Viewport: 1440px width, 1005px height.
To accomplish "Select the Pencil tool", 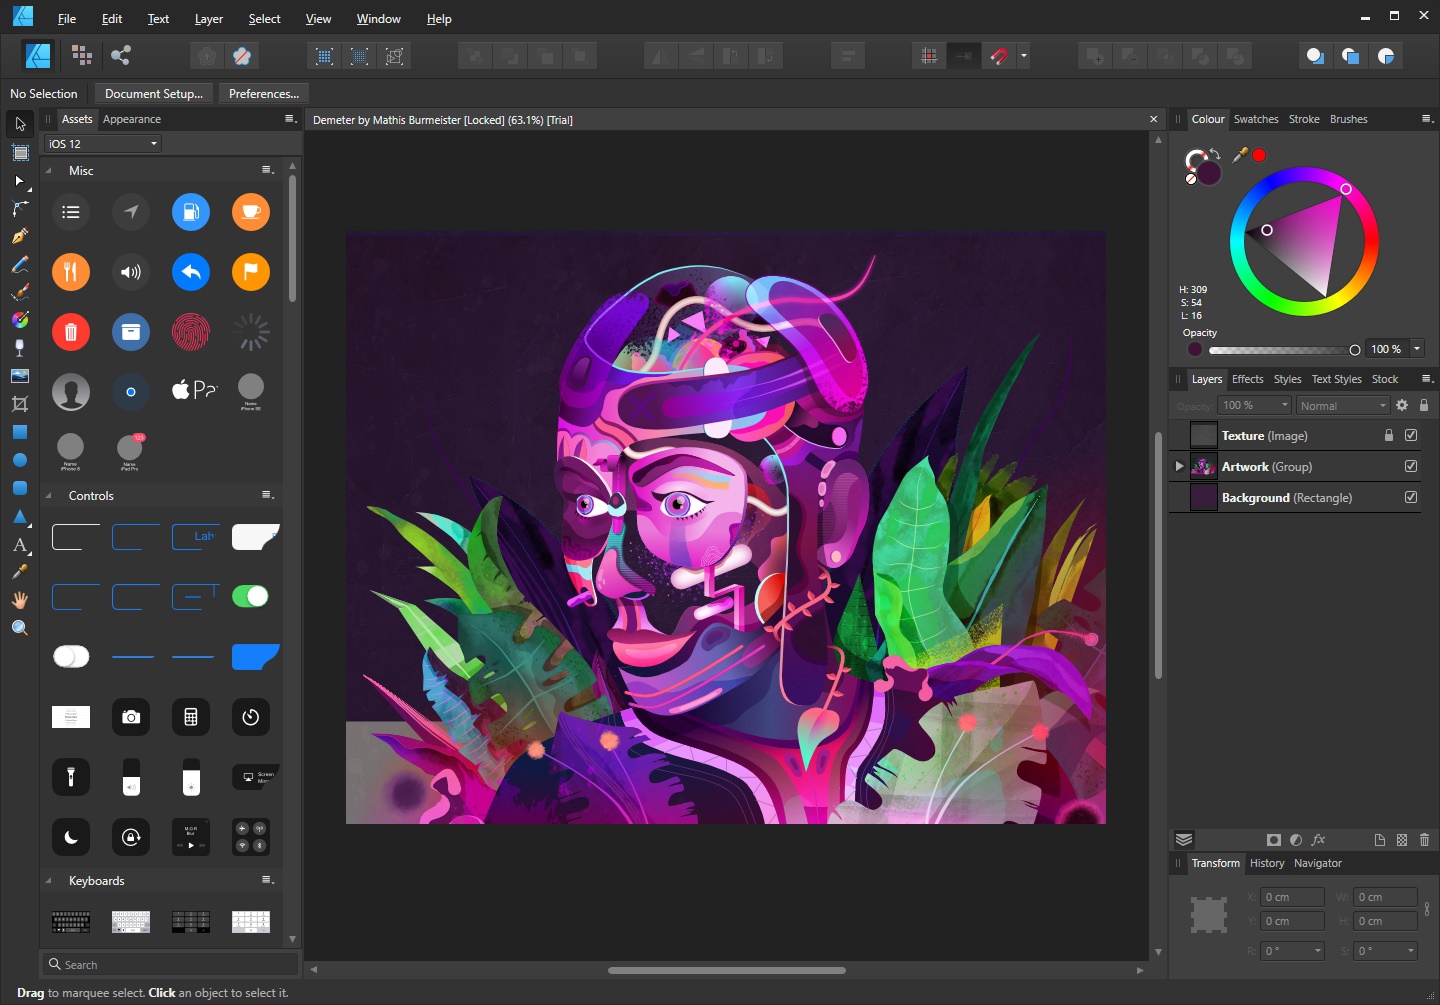I will 19,265.
